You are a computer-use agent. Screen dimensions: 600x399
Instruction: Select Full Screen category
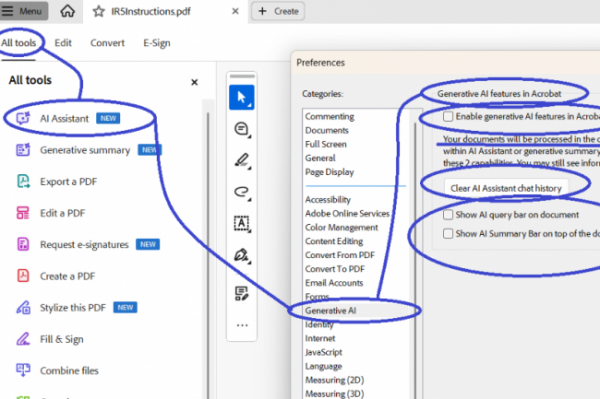(326, 144)
